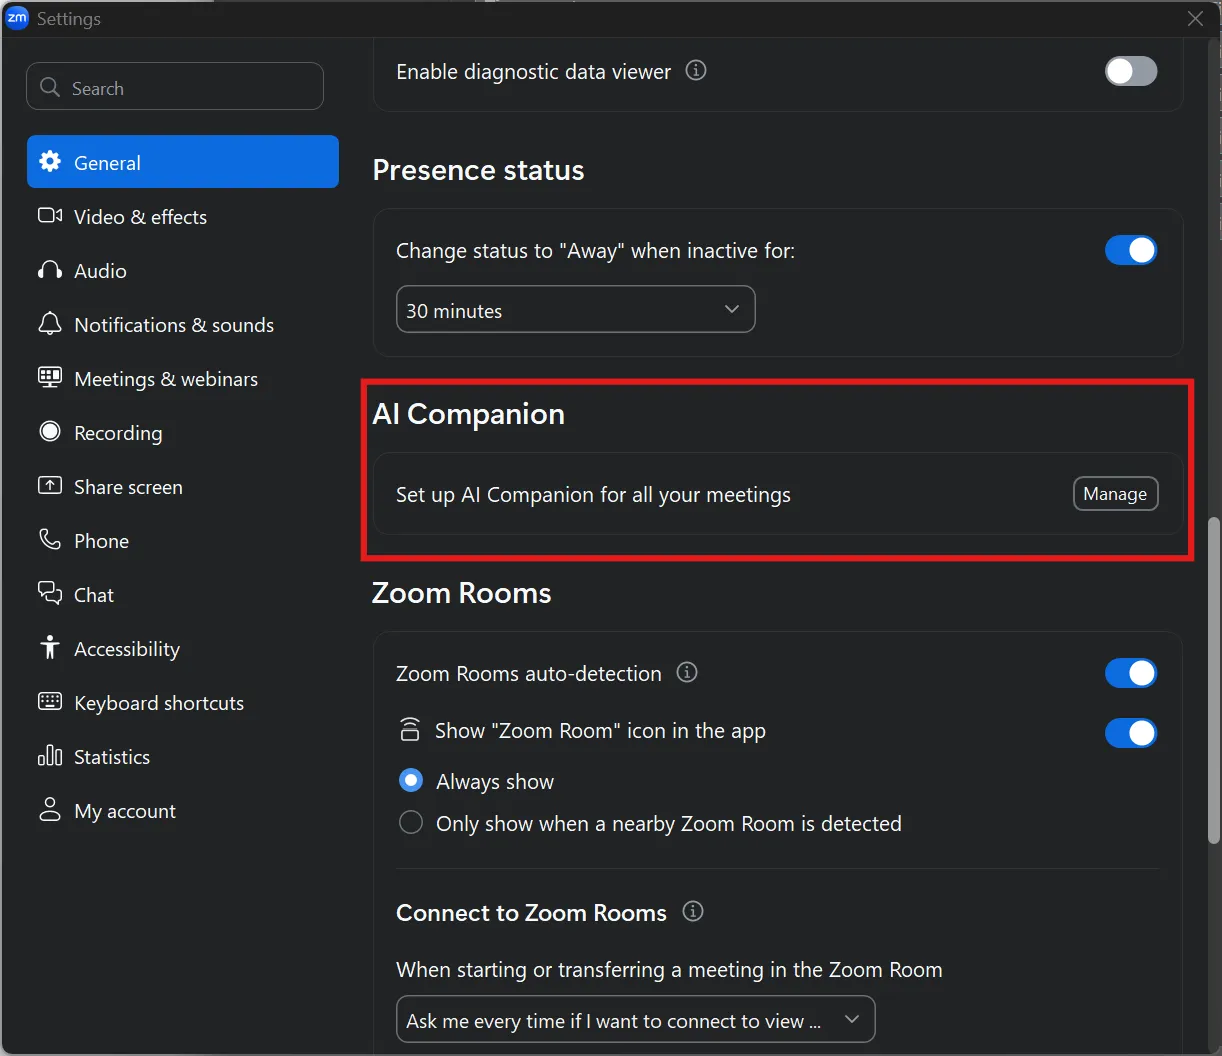Click the Accessibility person icon
This screenshot has width=1222, height=1056.
50,647
